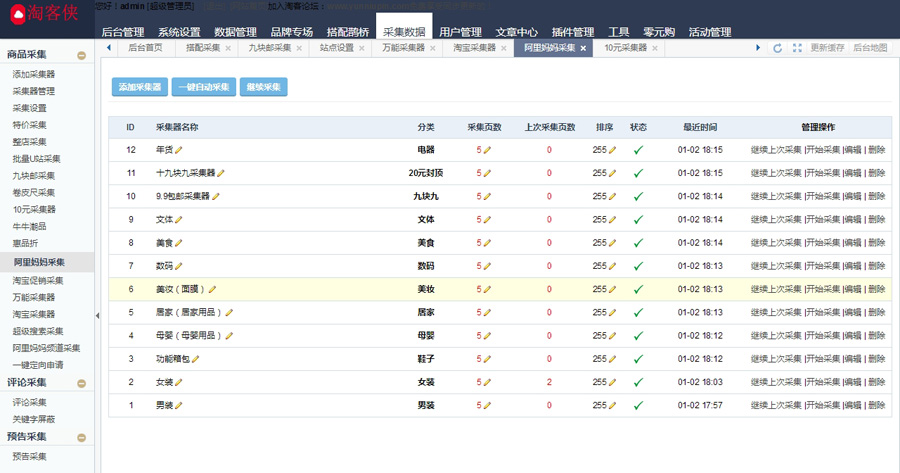Collapse the 预告采集 sidebar section

point(82,437)
